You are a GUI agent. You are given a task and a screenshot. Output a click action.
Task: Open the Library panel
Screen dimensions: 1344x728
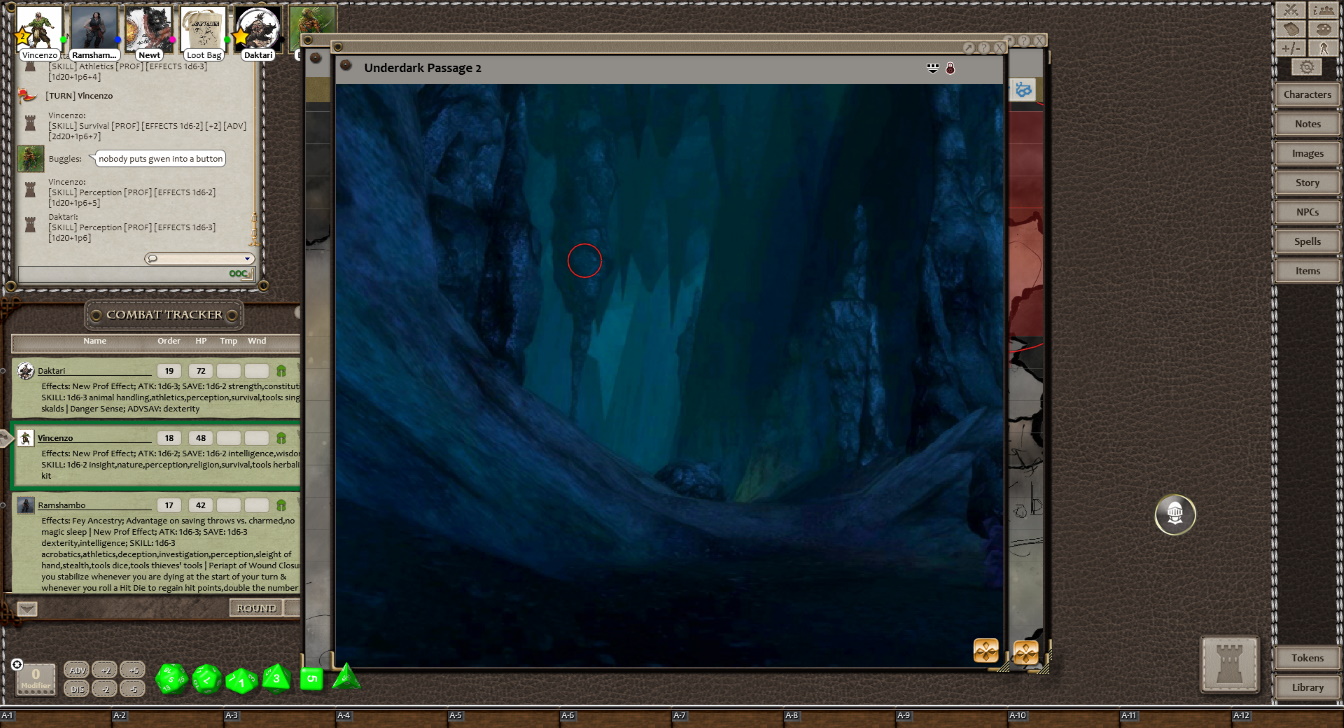tap(1307, 687)
